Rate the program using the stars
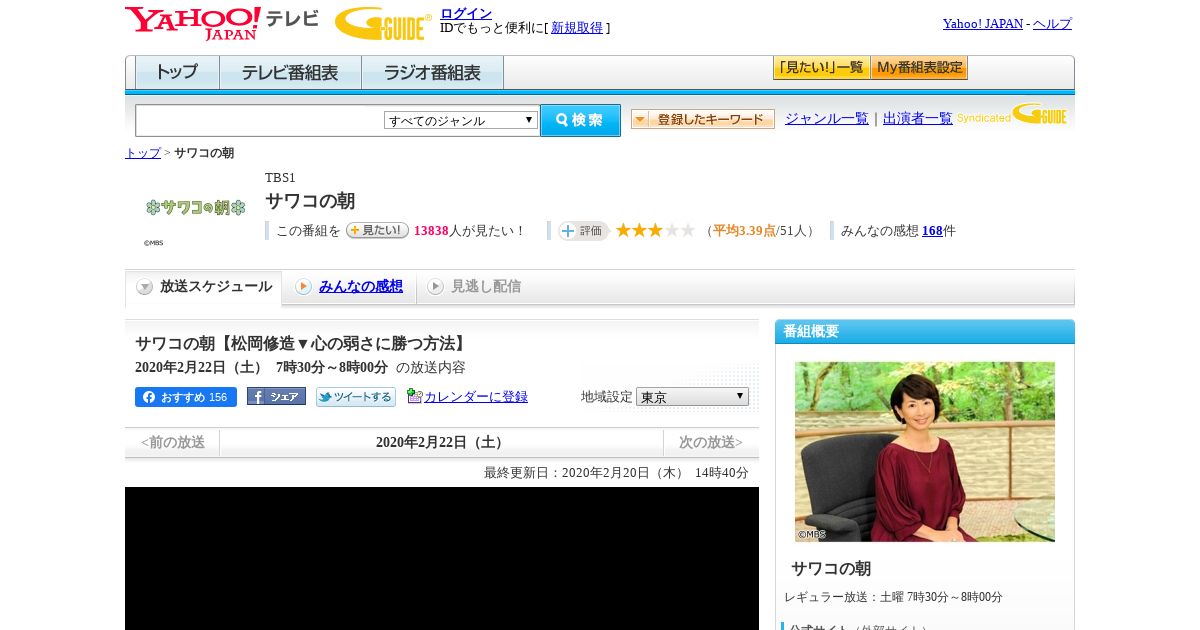1200x630 pixels. coord(655,231)
